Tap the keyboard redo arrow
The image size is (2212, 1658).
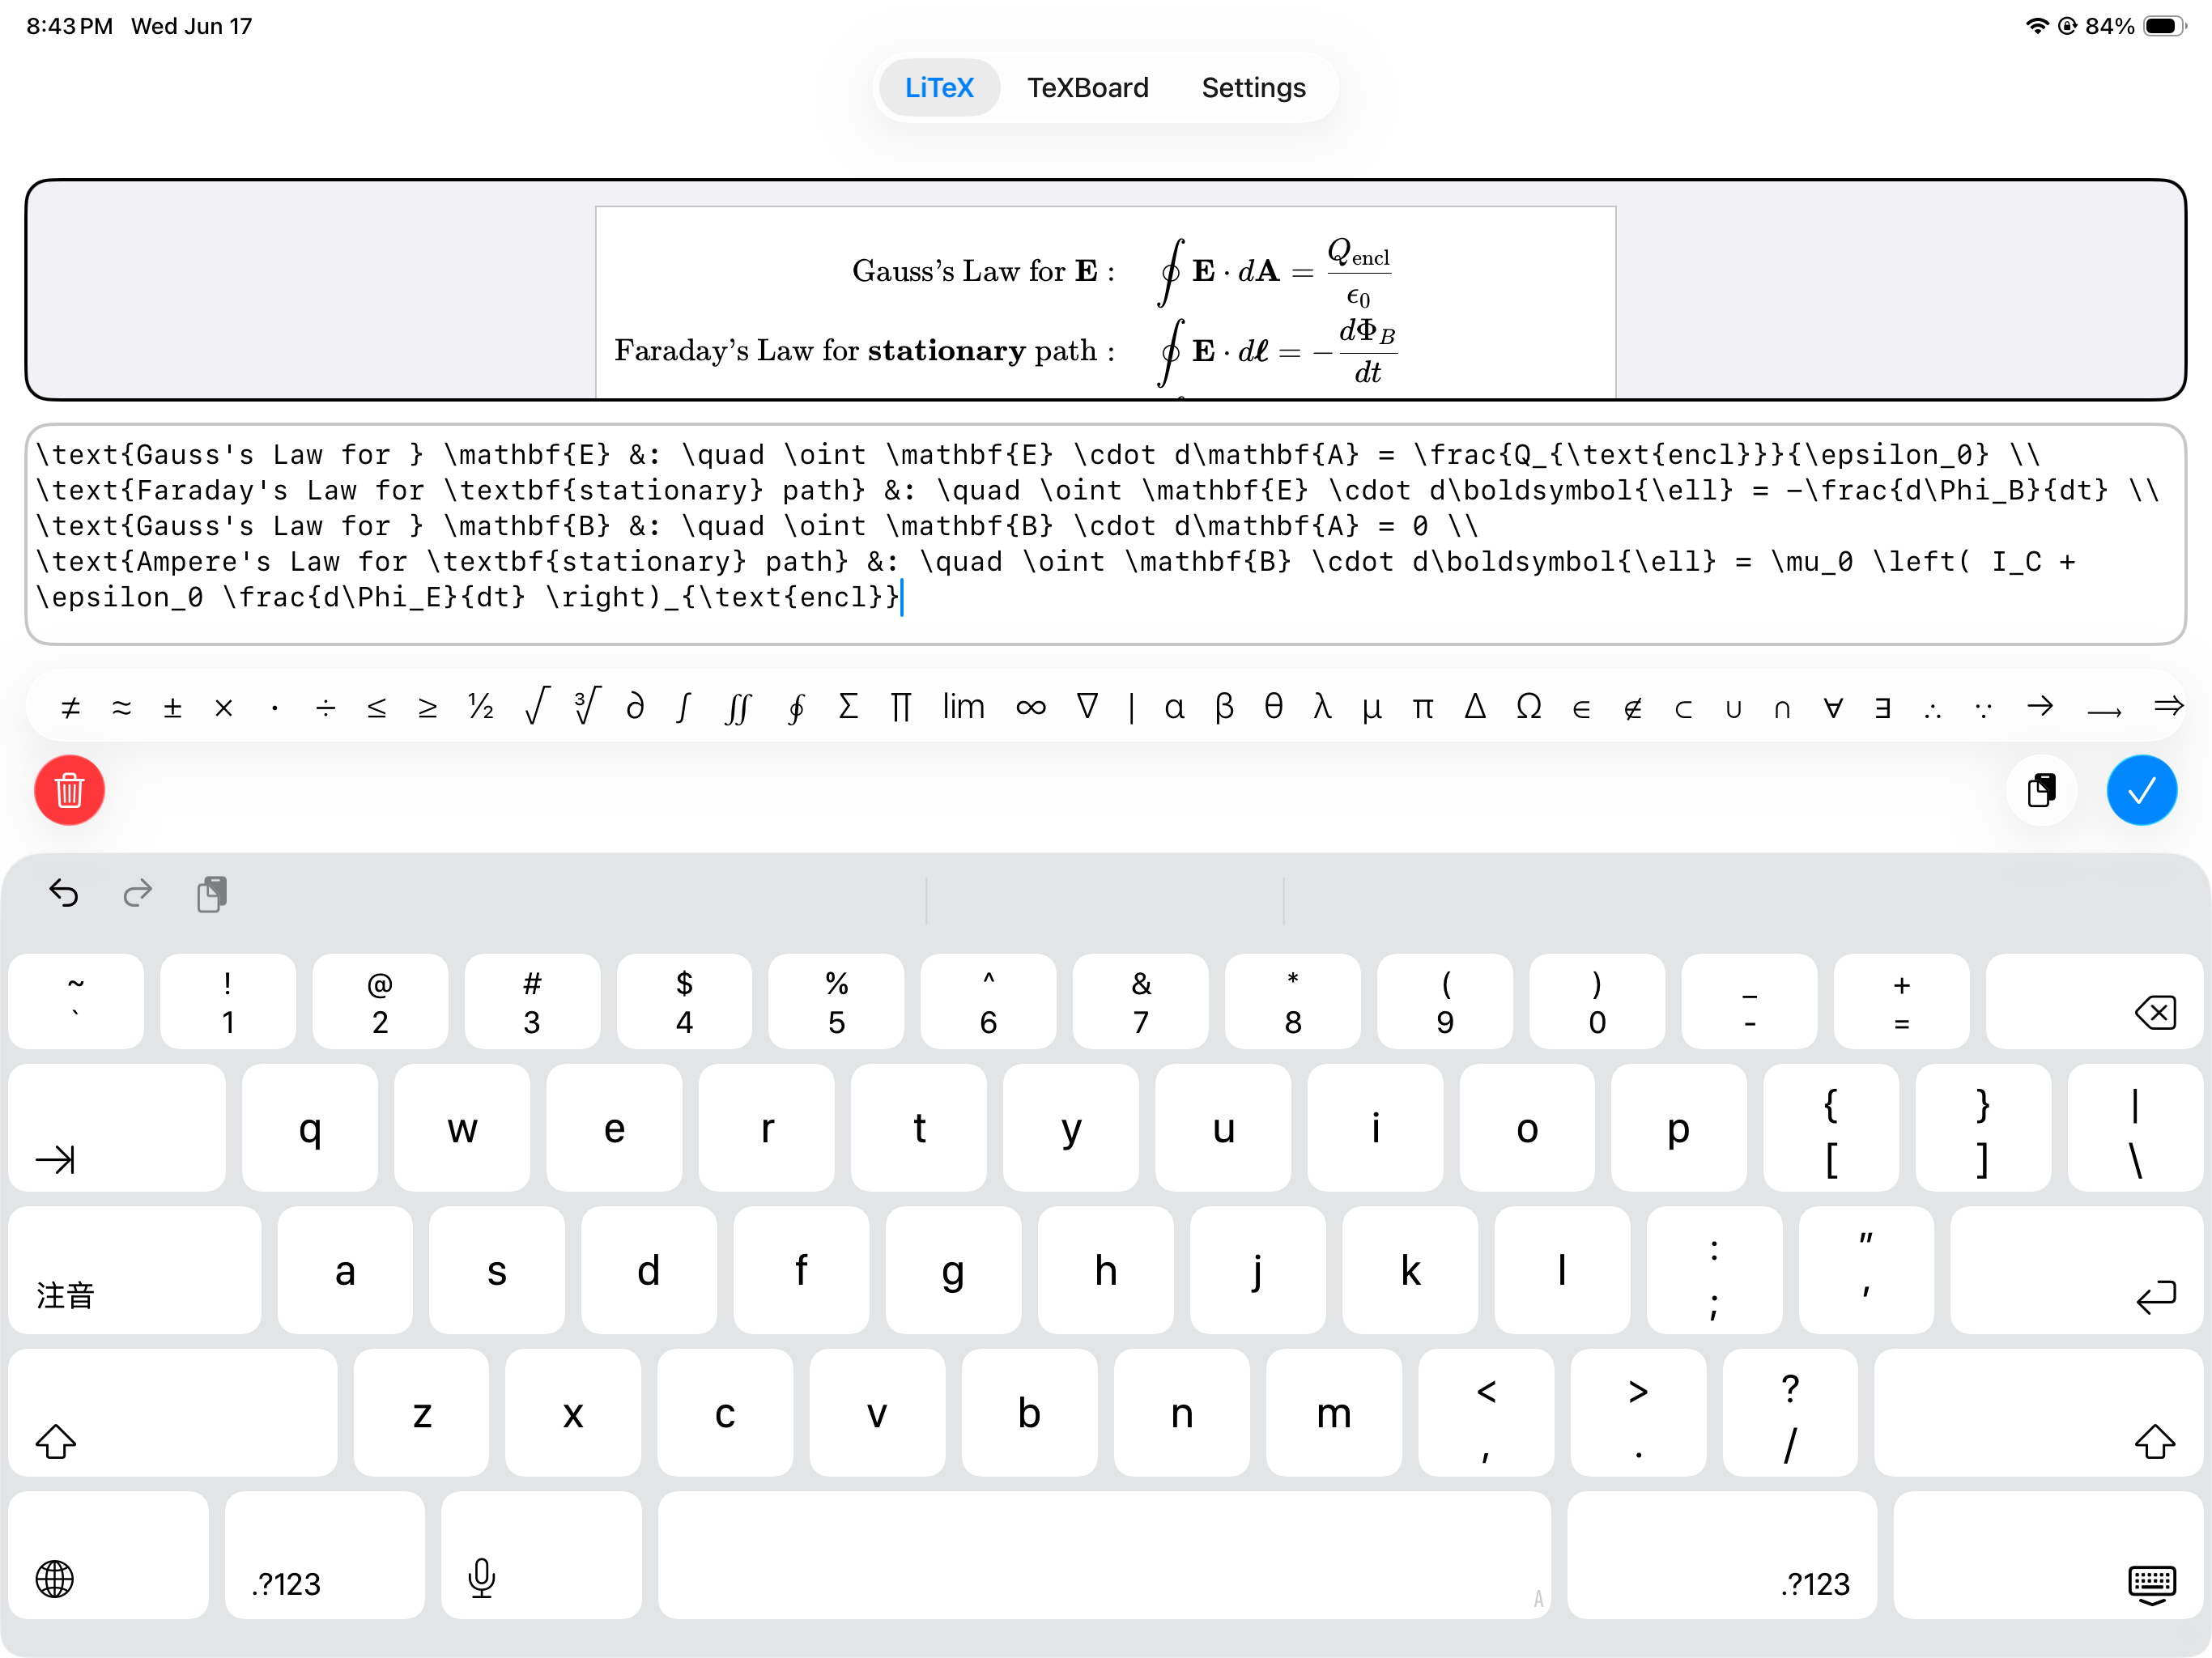point(138,892)
